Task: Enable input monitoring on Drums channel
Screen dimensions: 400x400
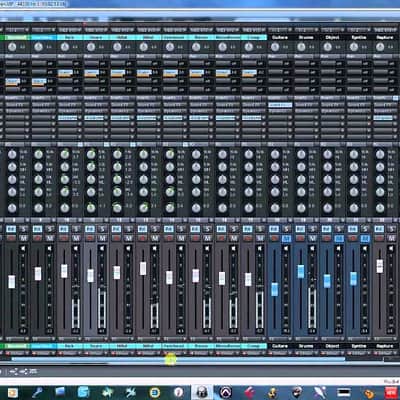Action: click(300, 229)
